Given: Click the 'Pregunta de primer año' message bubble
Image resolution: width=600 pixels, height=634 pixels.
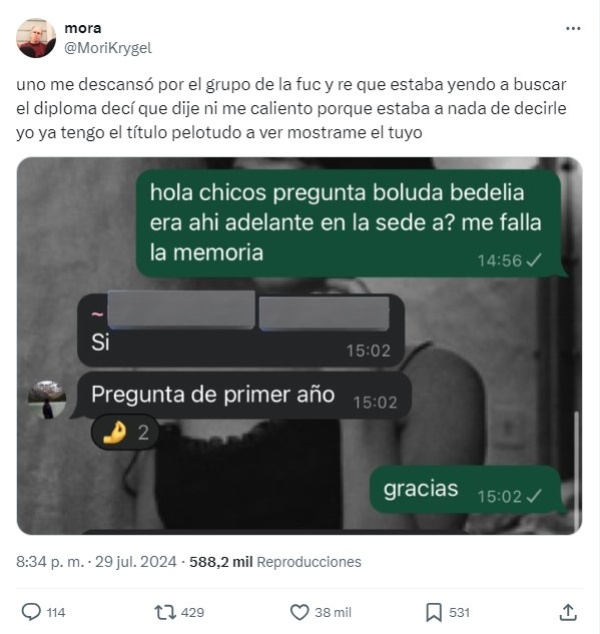Looking at the screenshot, I should [243, 395].
